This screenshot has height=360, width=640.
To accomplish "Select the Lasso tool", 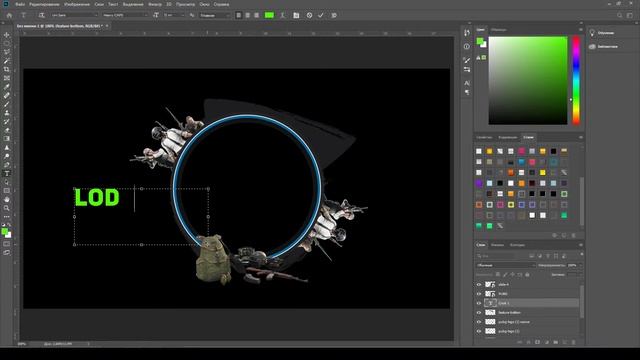I will [7, 52].
